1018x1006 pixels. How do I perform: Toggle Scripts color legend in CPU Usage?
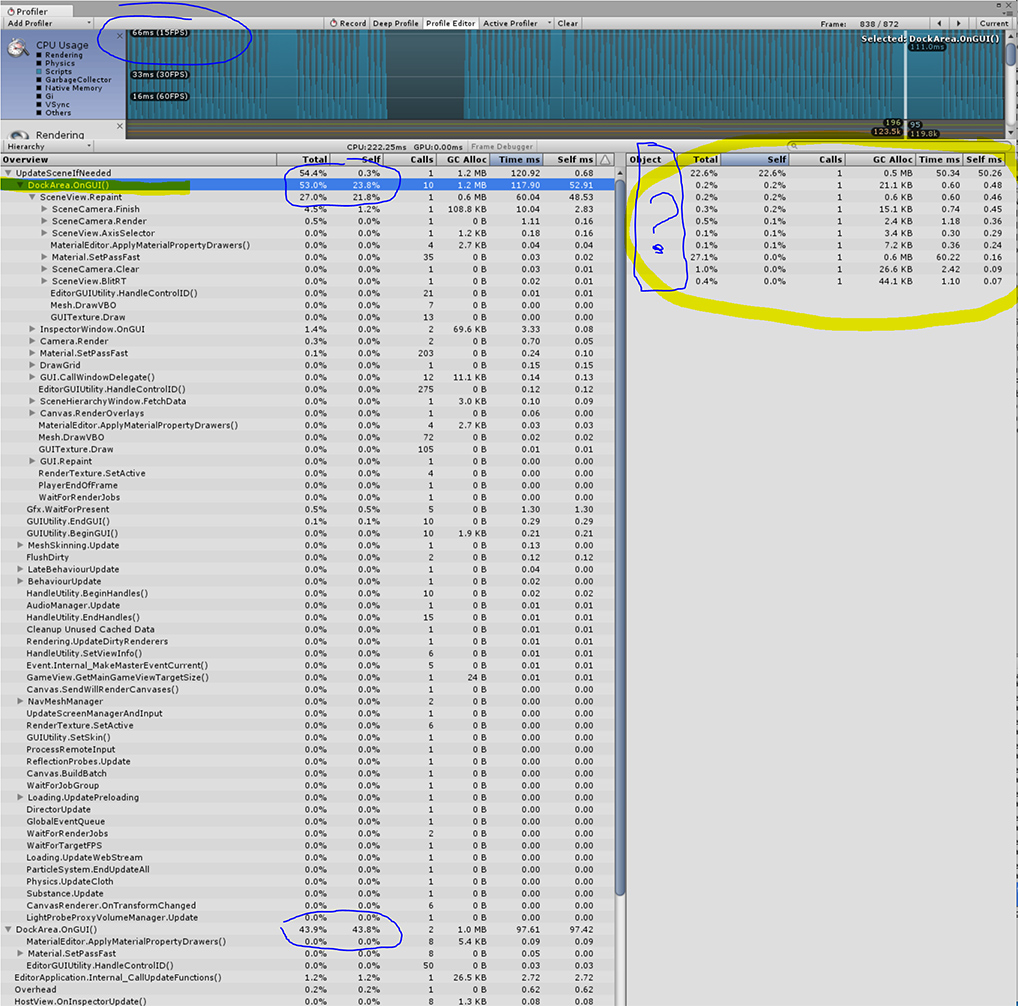(x=39, y=71)
